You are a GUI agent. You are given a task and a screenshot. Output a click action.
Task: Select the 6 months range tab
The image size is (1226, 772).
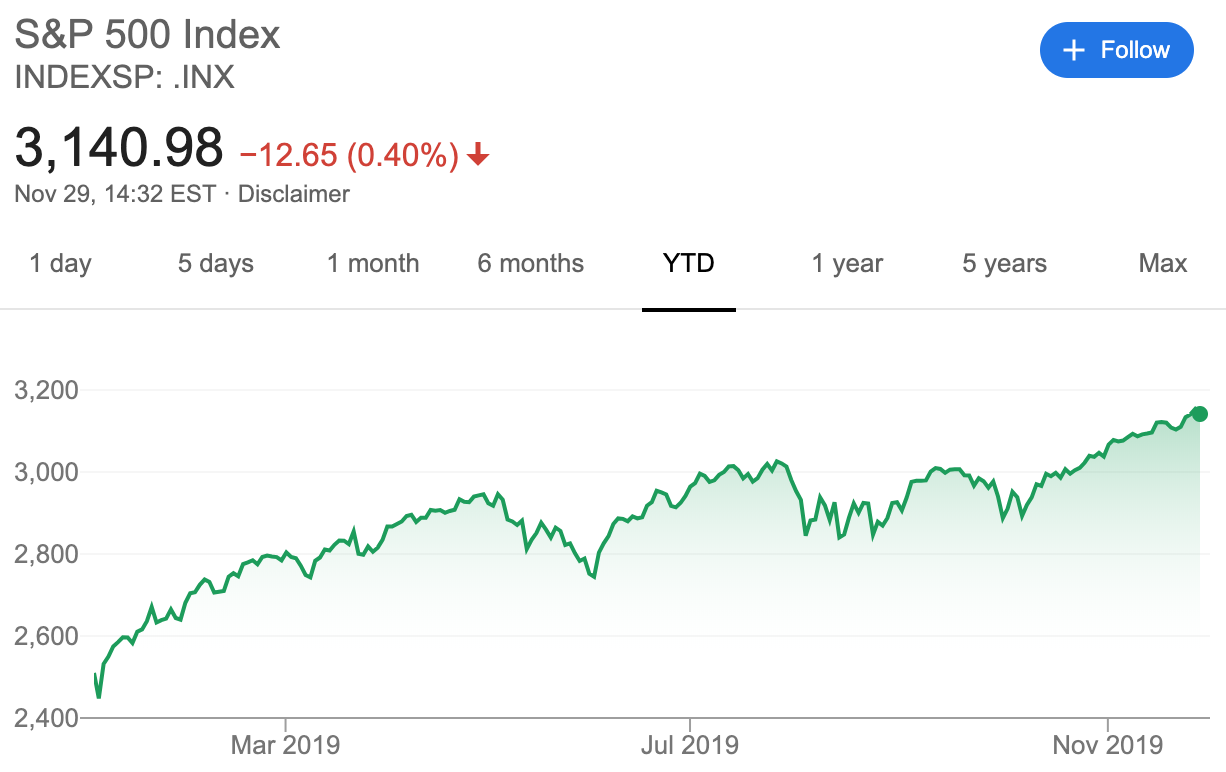tap(531, 264)
